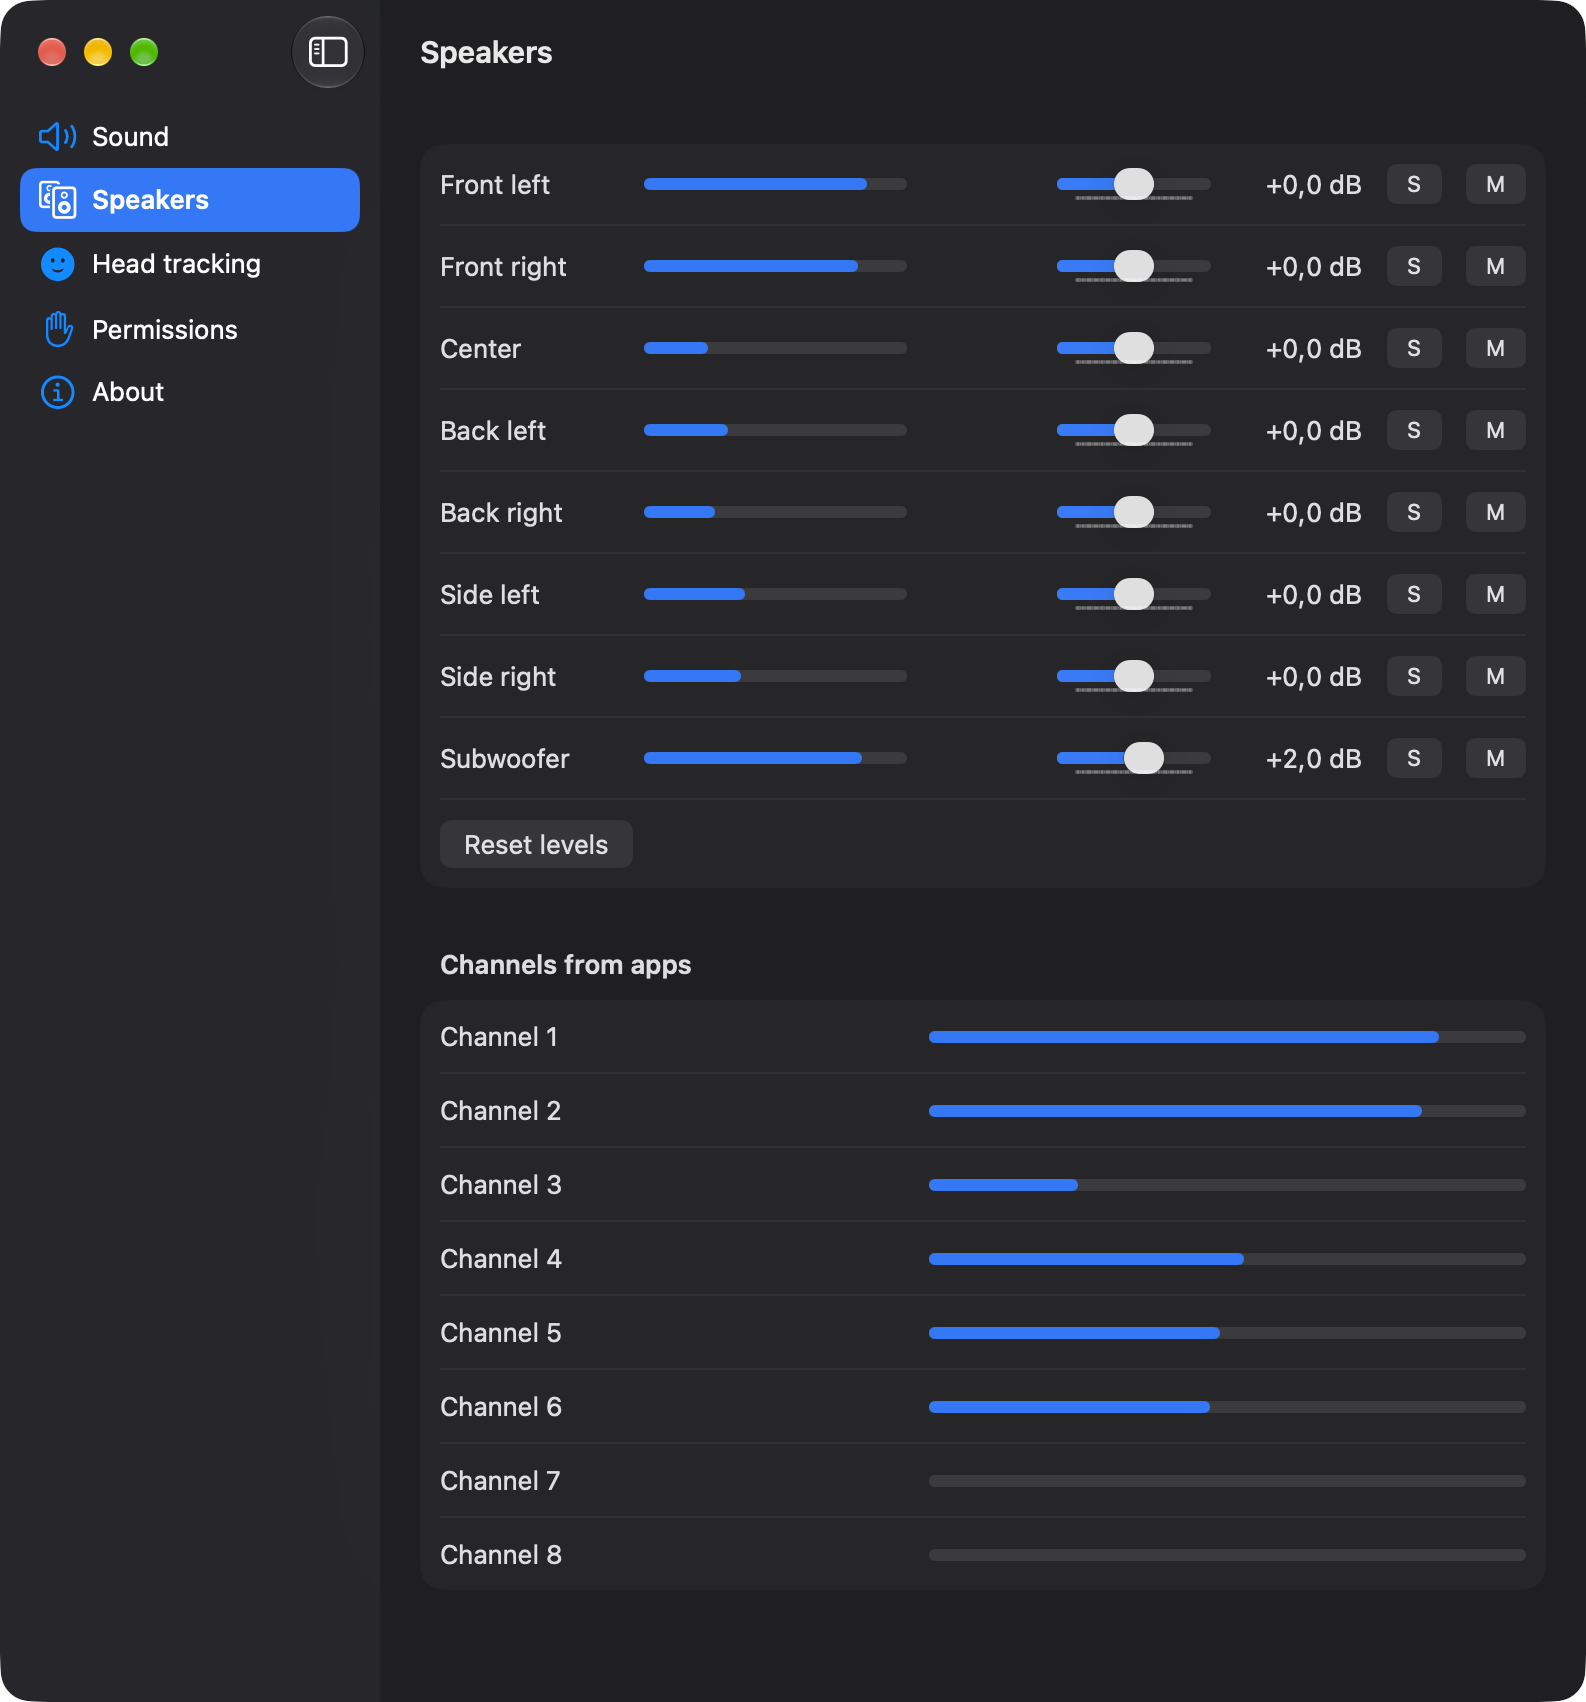Solo the Side left speaker
The width and height of the screenshot is (1586, 1702).
[x=1414, y=594]
